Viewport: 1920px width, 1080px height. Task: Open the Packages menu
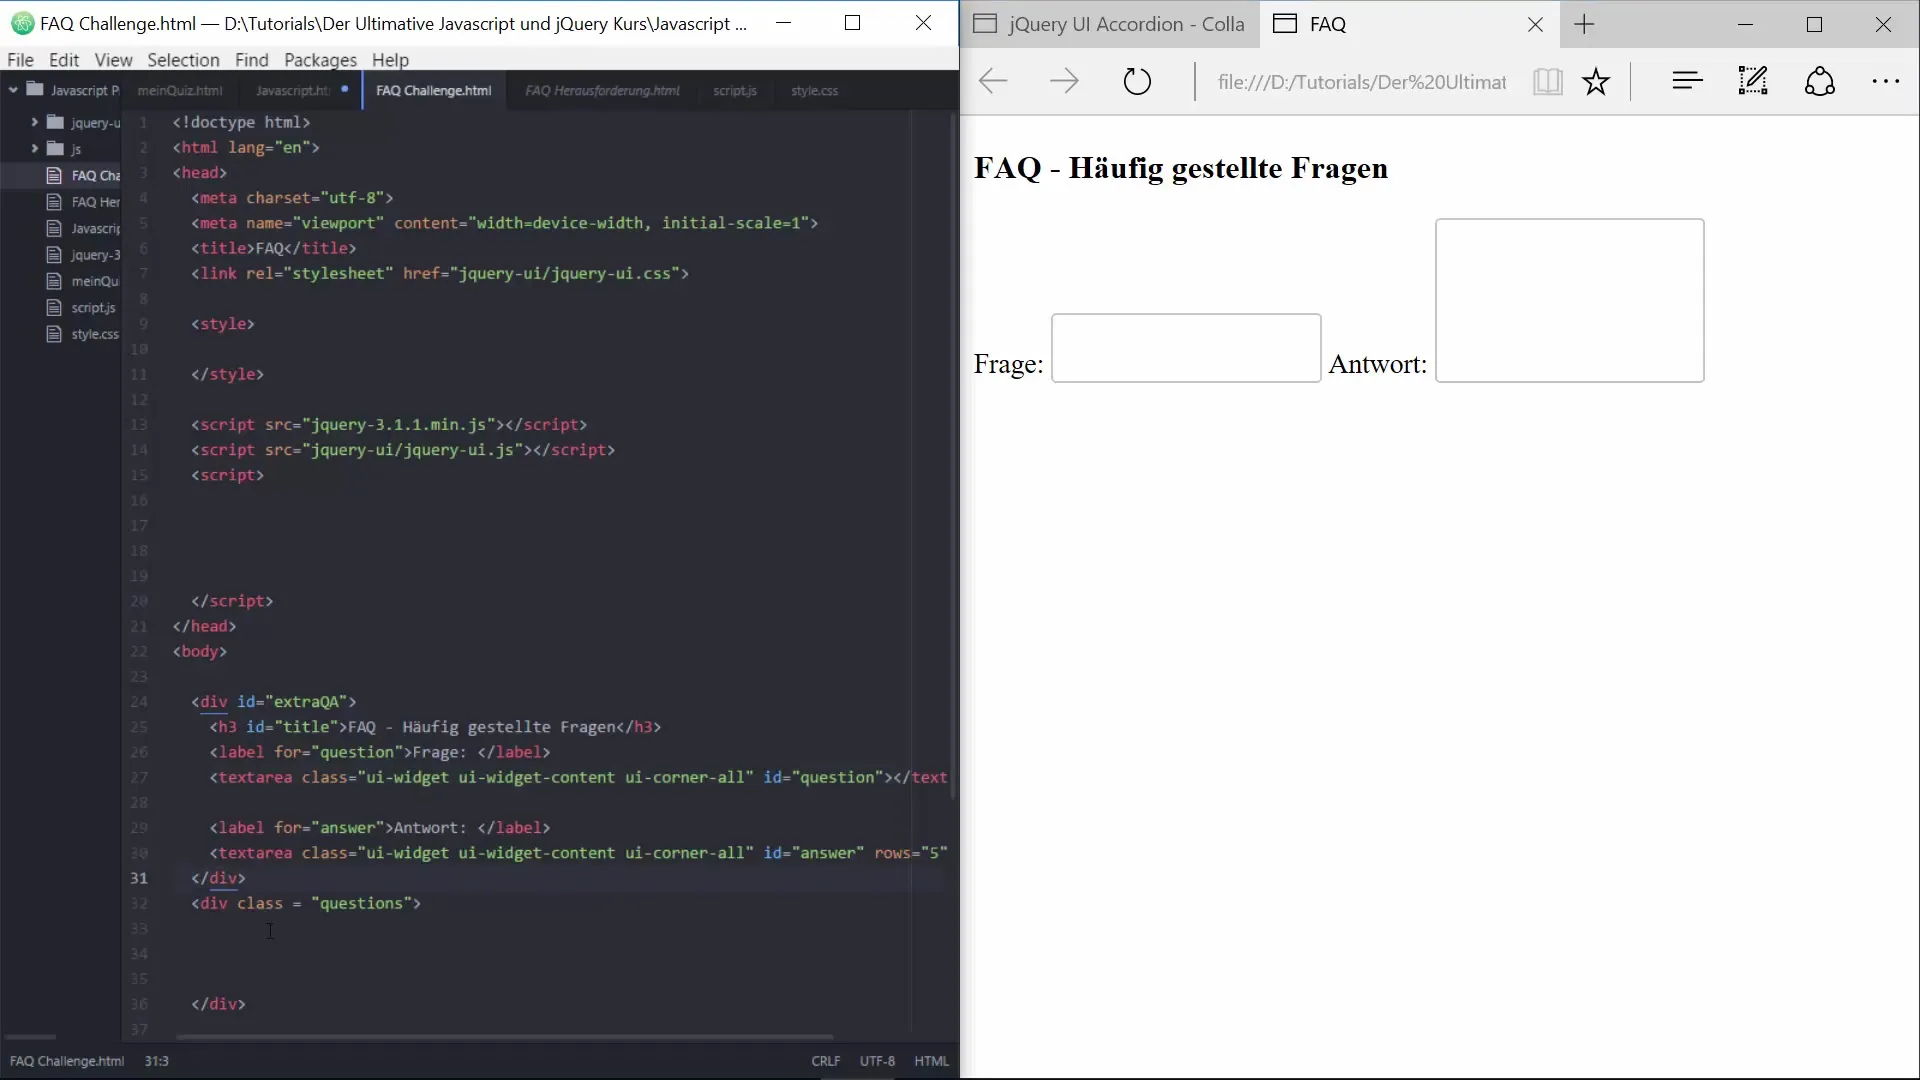(320, 60)
